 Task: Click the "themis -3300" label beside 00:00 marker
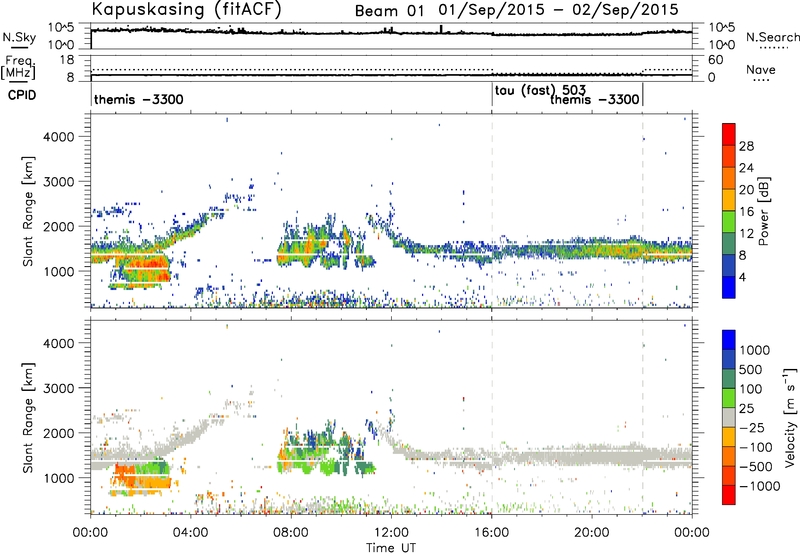(x=139, y=99)
